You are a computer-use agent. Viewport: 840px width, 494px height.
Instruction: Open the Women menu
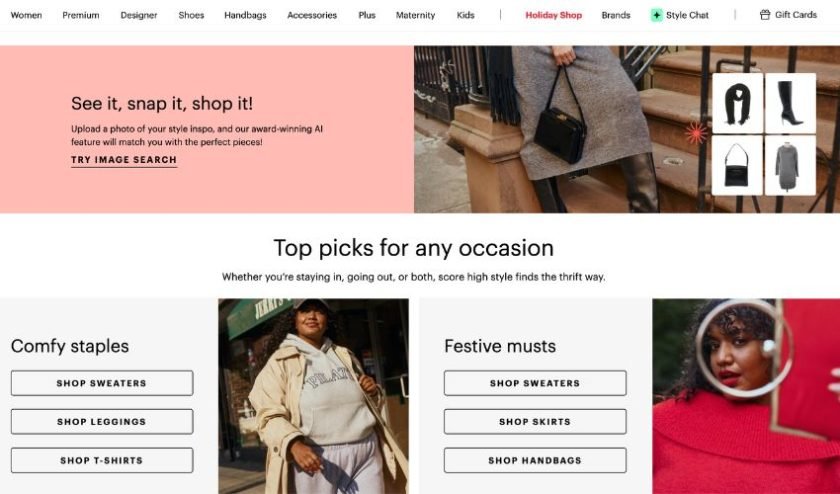[26, 15]
